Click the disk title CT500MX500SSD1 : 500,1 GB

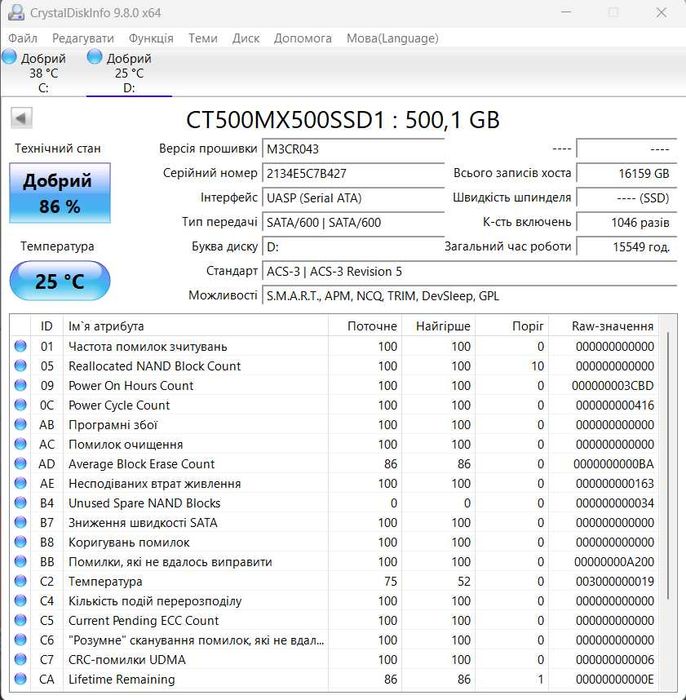click(342, 119)
